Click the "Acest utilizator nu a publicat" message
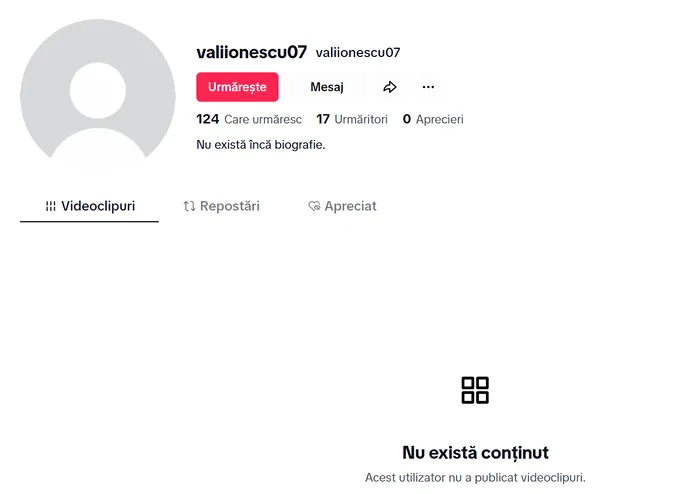This screenshot has width=700, height=494. point(475,477)
